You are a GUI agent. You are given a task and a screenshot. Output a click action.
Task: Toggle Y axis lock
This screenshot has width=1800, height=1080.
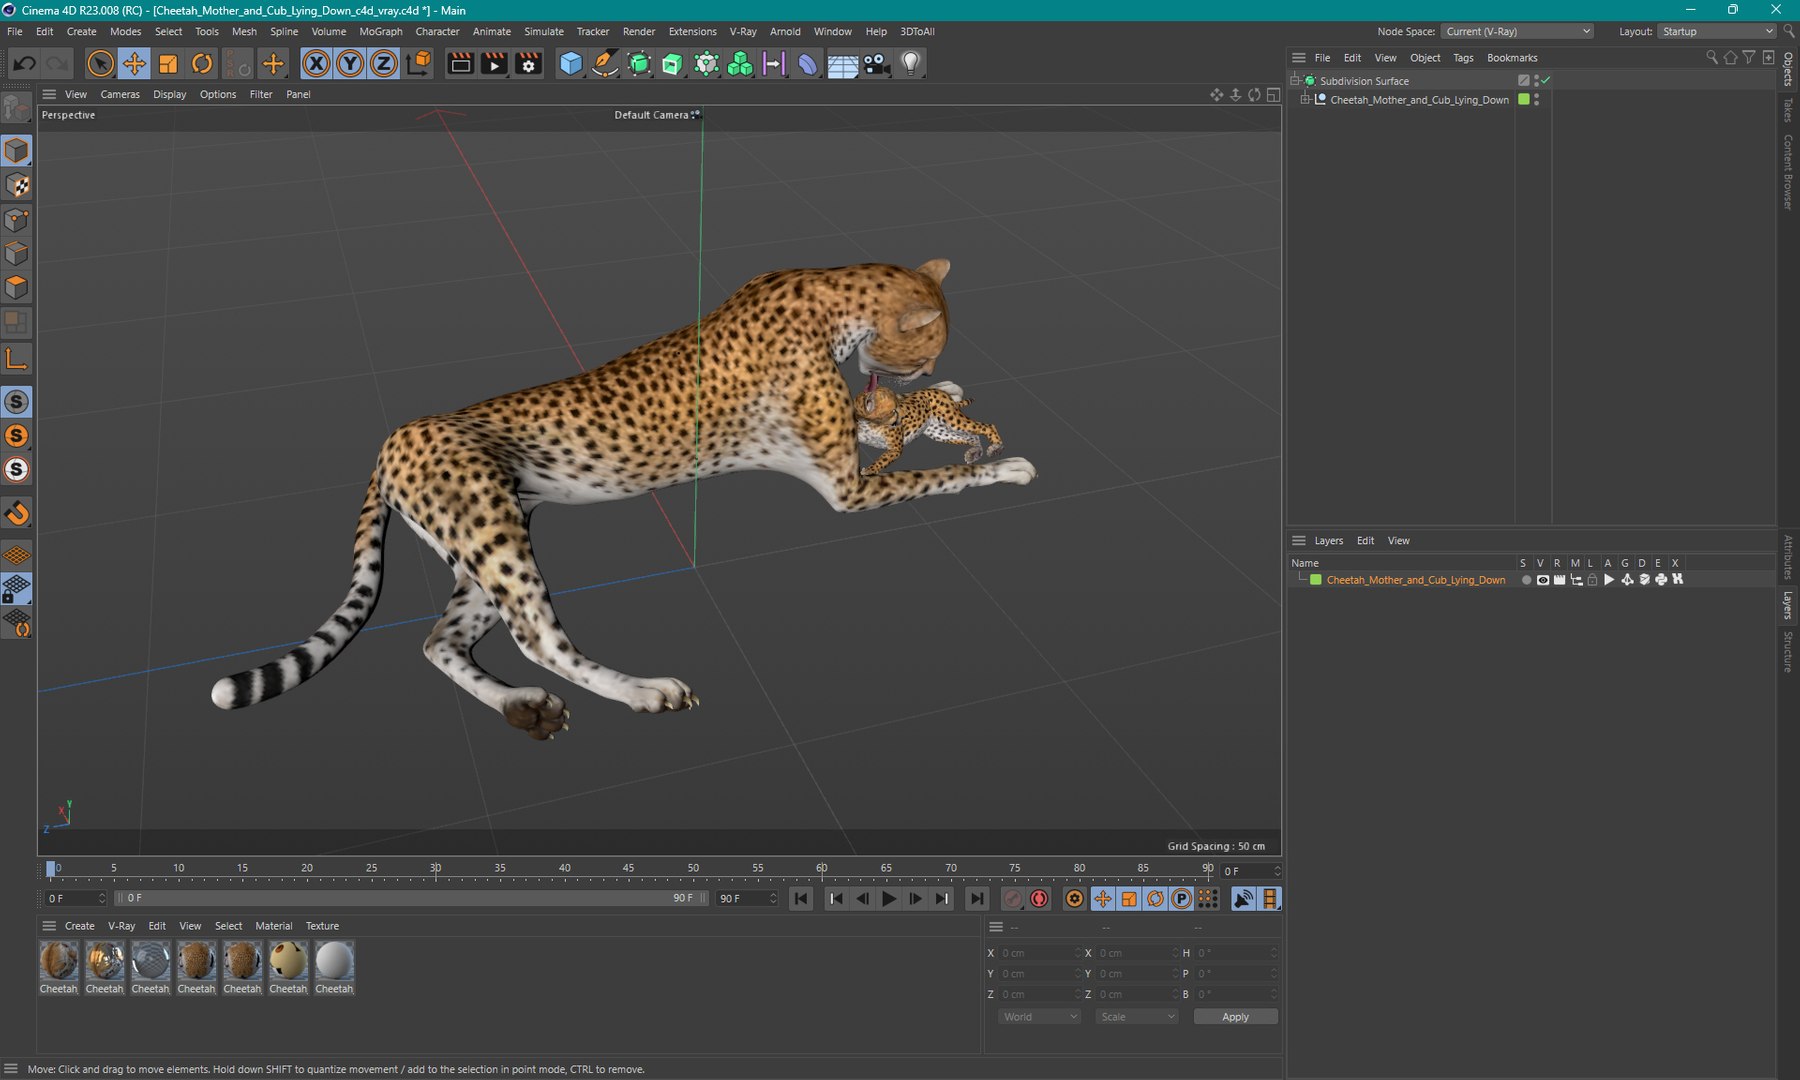(x=350, y=64)
